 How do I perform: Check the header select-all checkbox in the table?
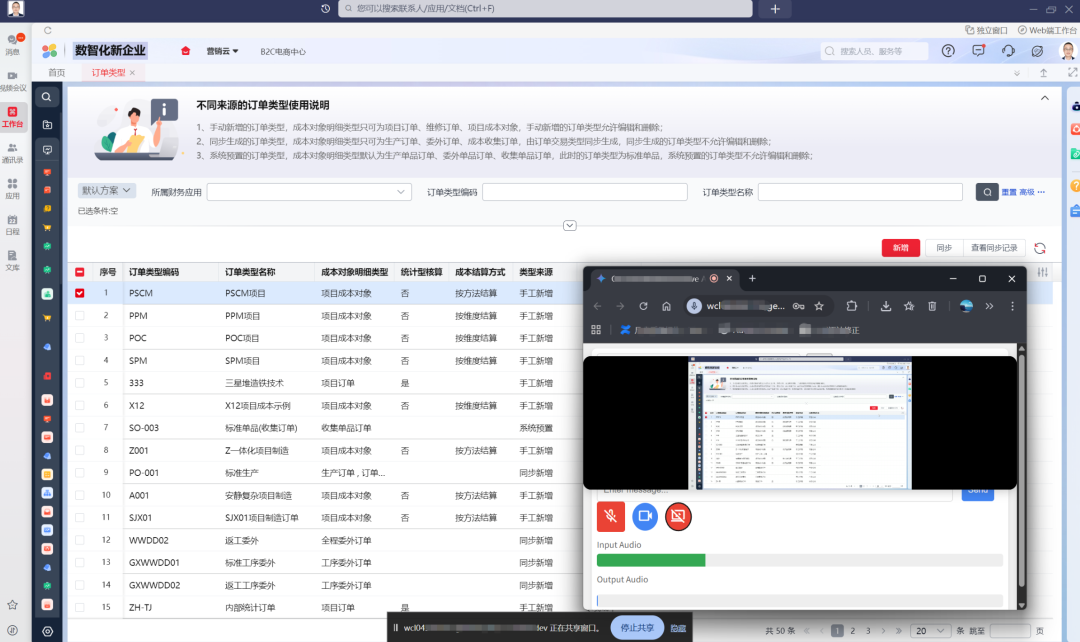pos(81,271)
